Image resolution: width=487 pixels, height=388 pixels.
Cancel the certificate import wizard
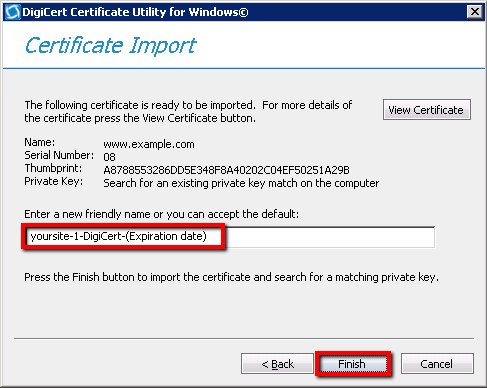coord(437,364)
